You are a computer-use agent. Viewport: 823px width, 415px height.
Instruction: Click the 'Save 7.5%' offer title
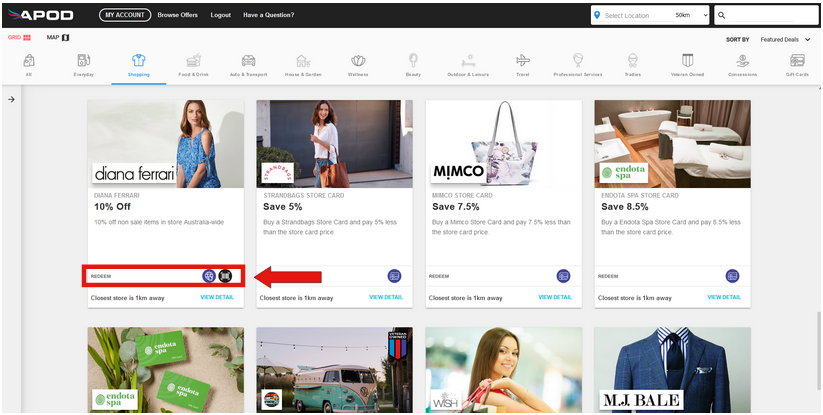(x=456, y=207)
